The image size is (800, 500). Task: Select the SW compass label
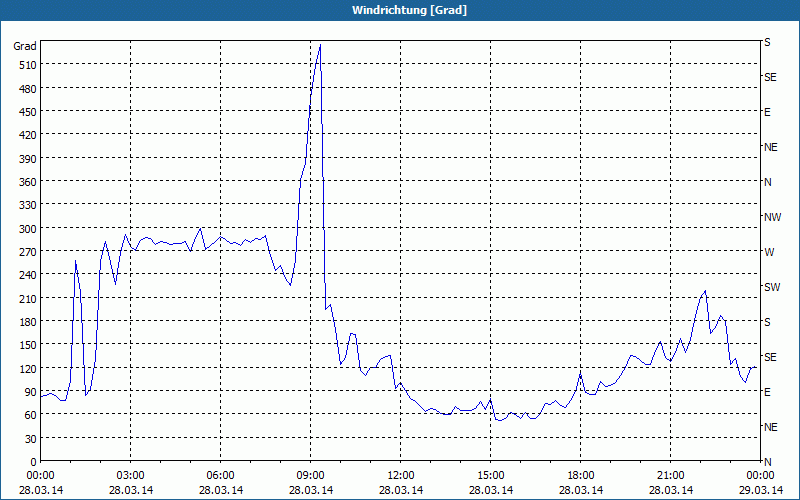click(x=772, y=287)
